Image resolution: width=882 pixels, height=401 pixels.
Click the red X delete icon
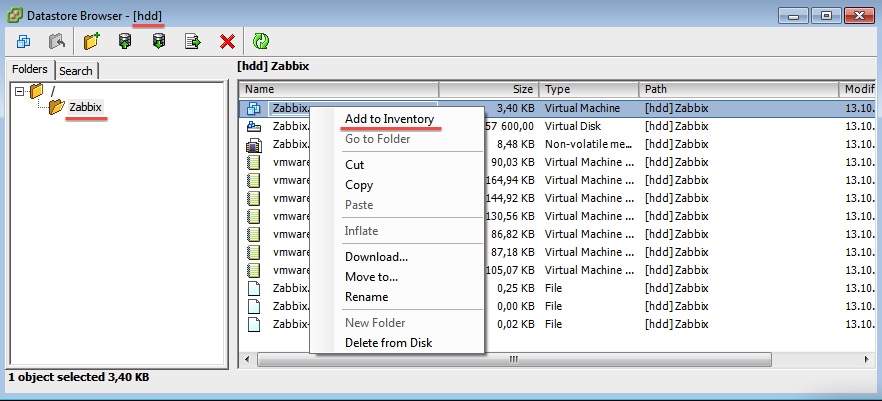(x=227, y=42)
